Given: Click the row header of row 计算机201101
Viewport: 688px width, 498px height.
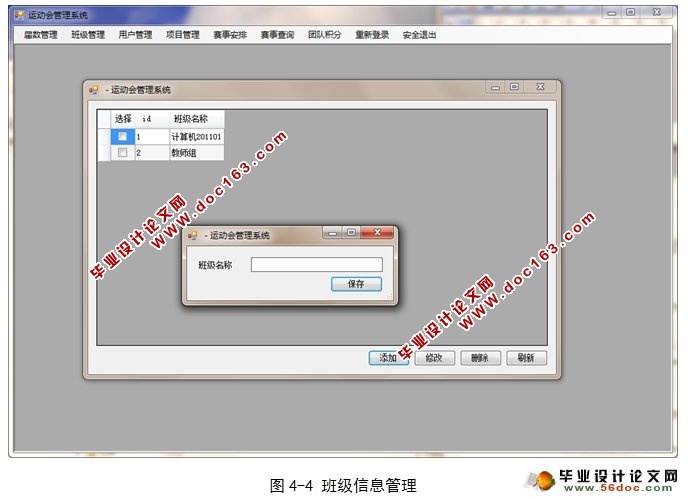Looking at the screenshot, I should click(x=104, y=136).
